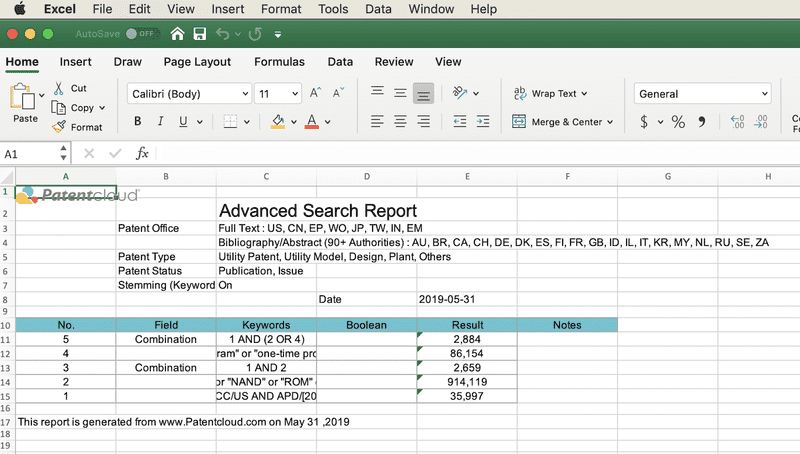The height and width of the screenshot is (454, 800).
Task: Apply Percent Style format
Action: (678, 122)
